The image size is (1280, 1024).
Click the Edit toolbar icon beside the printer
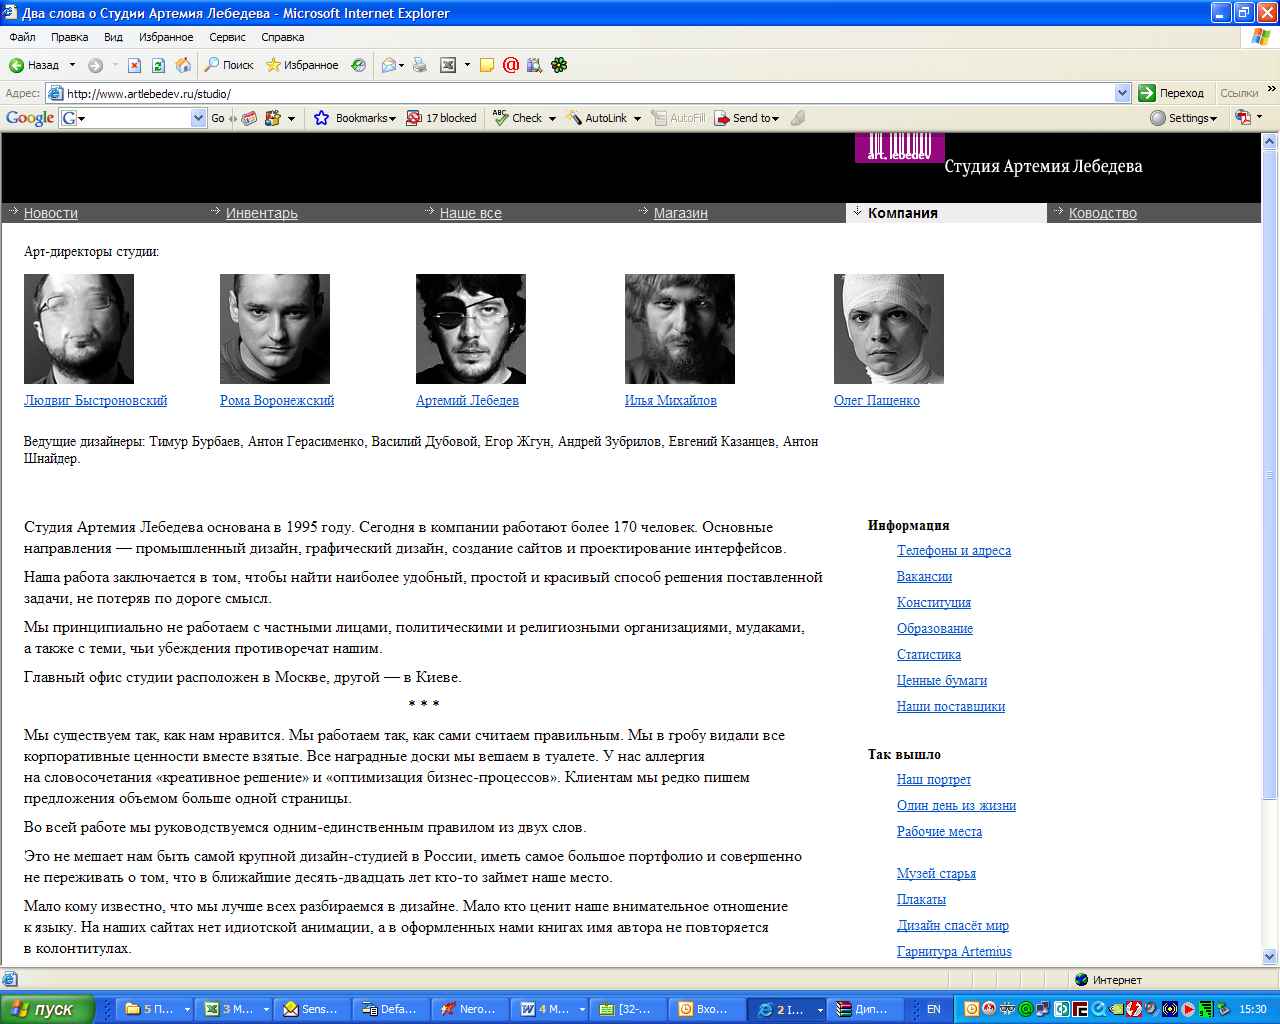point(448,65)
